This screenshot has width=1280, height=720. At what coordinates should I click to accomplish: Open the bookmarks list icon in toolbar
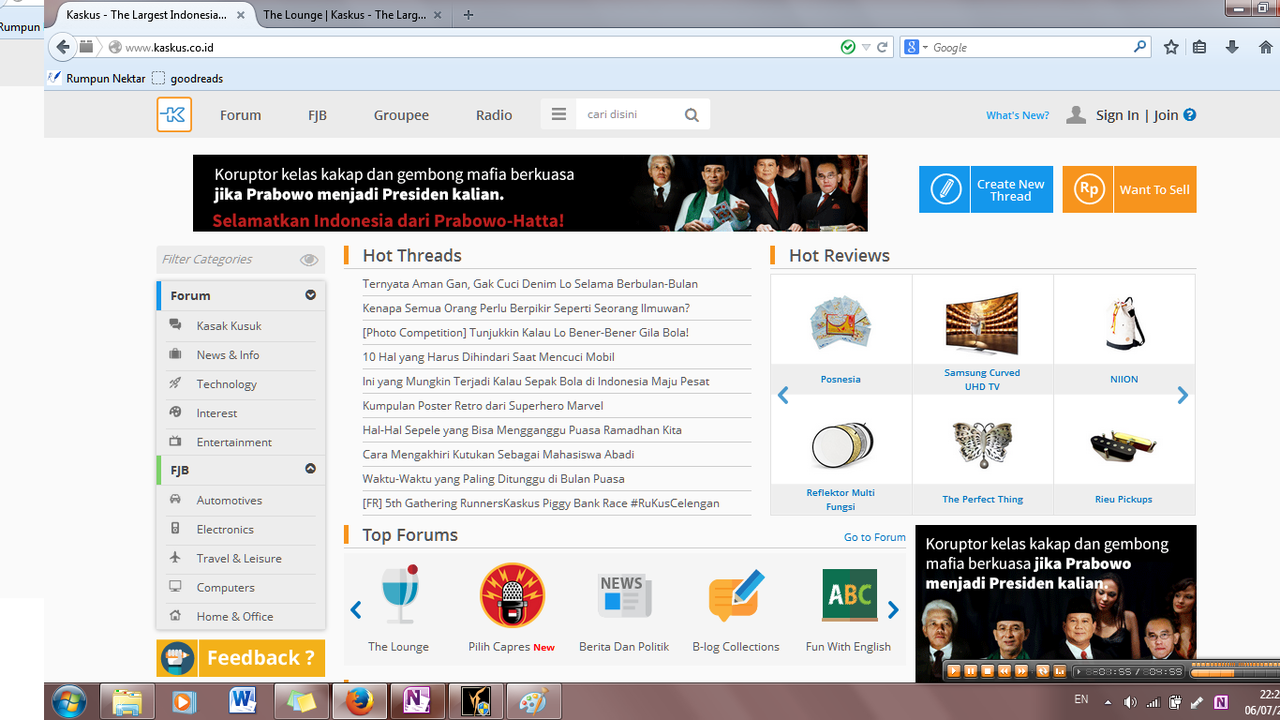coord(1200,47)
